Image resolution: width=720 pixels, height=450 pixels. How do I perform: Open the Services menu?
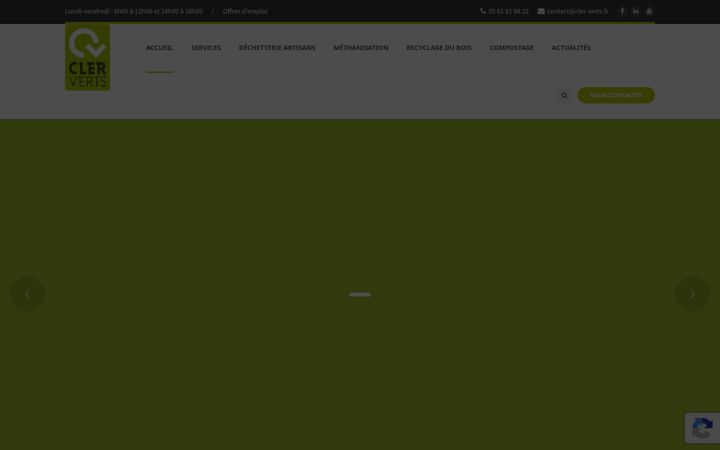206,48
